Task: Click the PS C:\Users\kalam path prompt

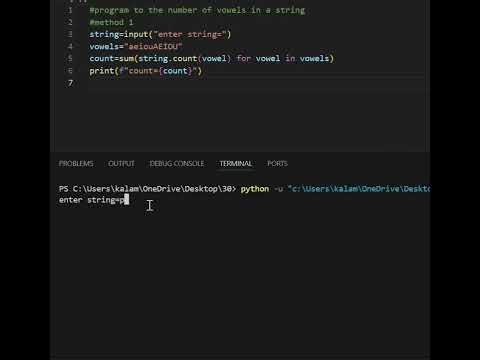Action: coord(147,189)
